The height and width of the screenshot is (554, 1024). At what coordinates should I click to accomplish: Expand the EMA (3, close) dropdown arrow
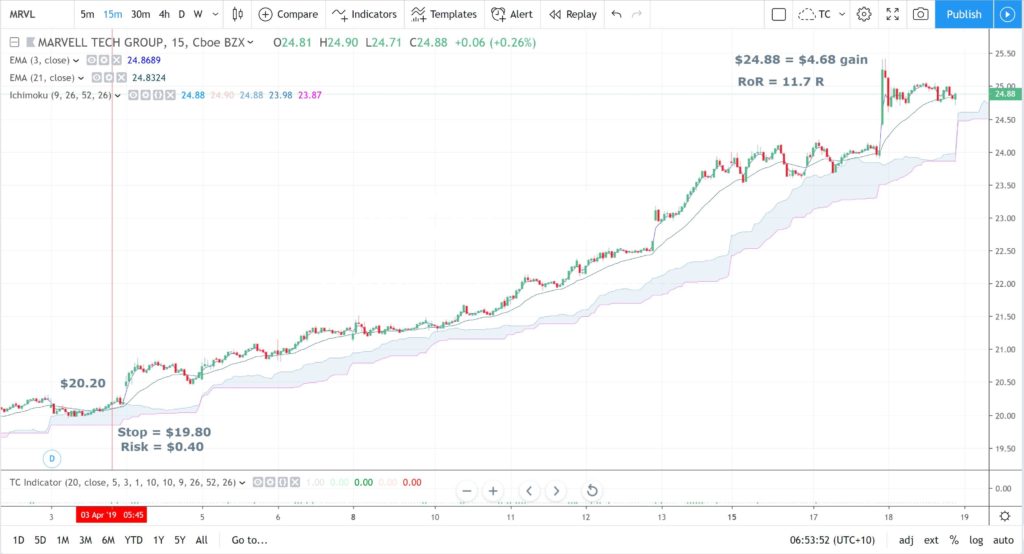(76, 61)
